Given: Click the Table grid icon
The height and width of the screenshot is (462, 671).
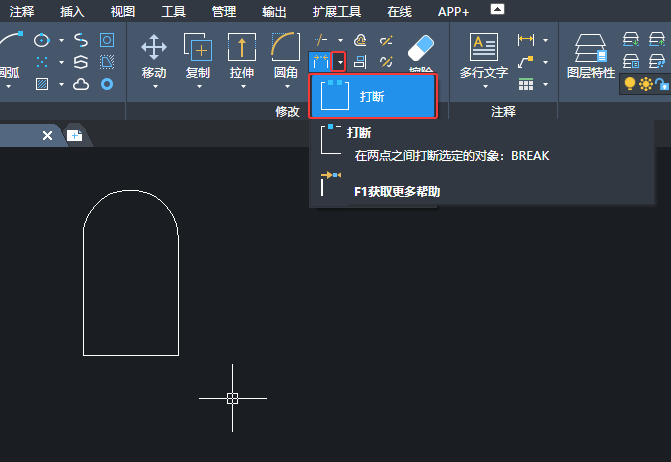Looking at the screenshot, I should (526, 84).
